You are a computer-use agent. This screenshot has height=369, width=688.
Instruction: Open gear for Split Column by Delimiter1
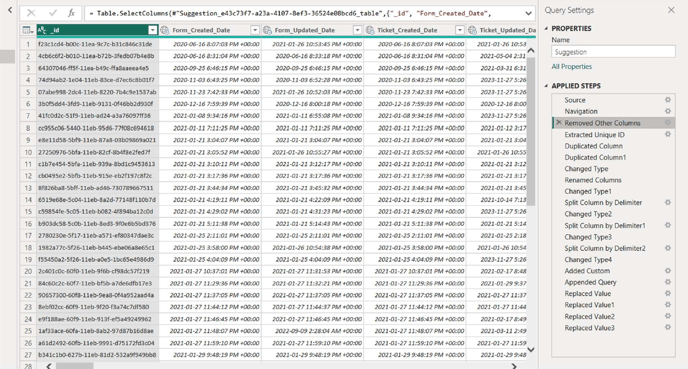[x=667, y=225]
